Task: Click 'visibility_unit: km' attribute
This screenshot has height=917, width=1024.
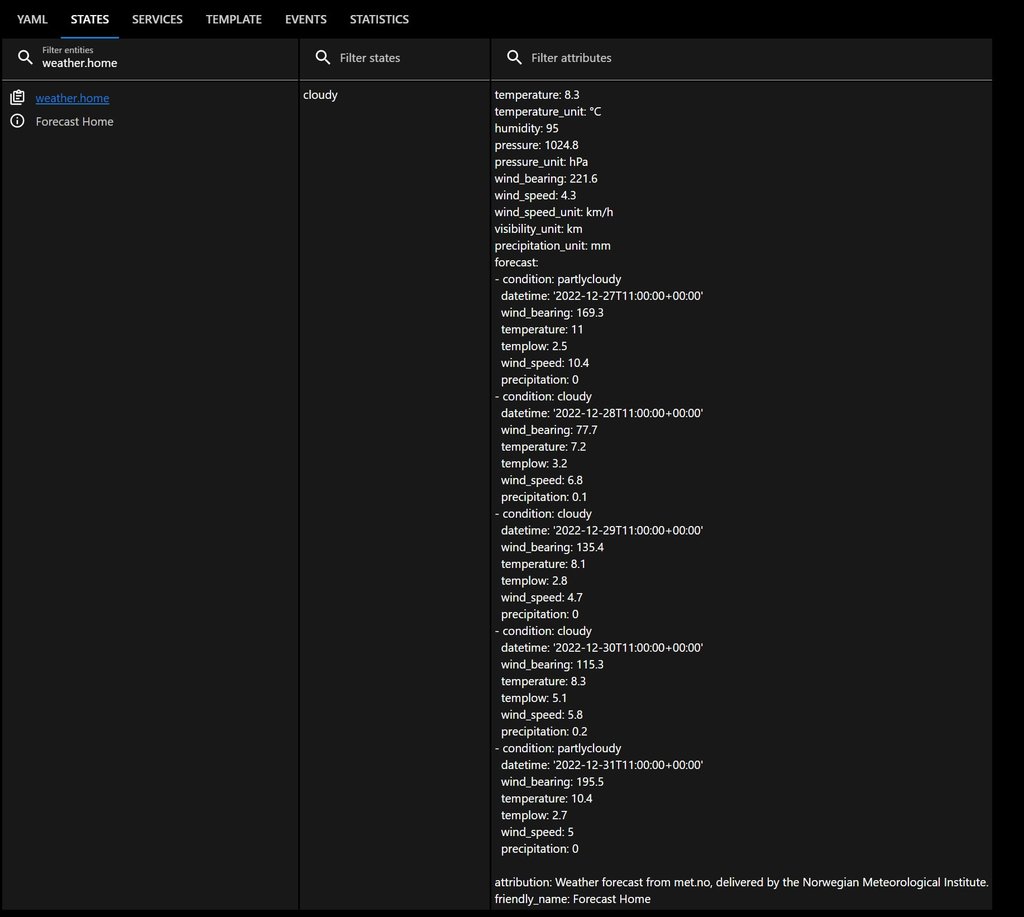Action: pos(539,229)
